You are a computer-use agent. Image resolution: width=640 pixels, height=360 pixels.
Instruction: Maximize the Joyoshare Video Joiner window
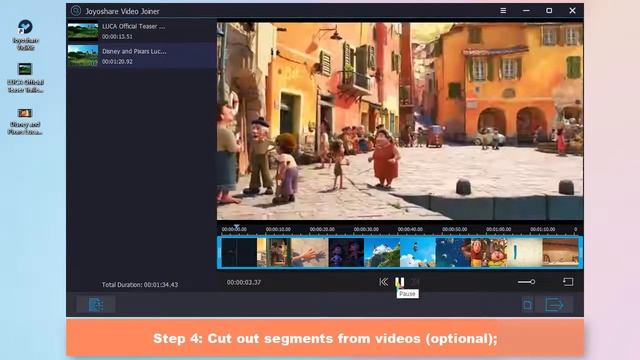549,11
